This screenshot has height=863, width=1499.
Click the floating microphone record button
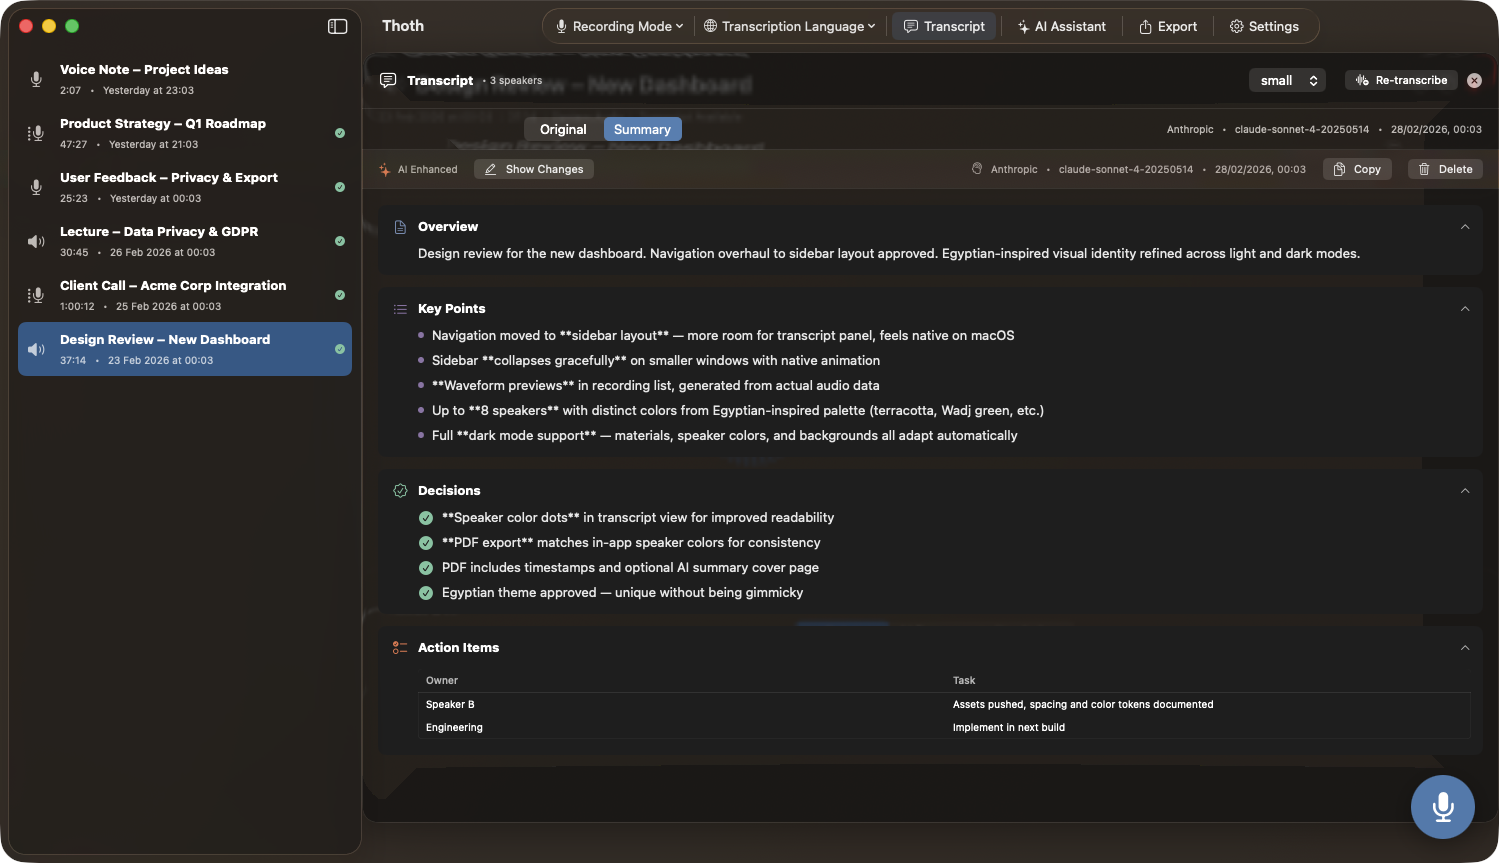(x=1442, y=806)
